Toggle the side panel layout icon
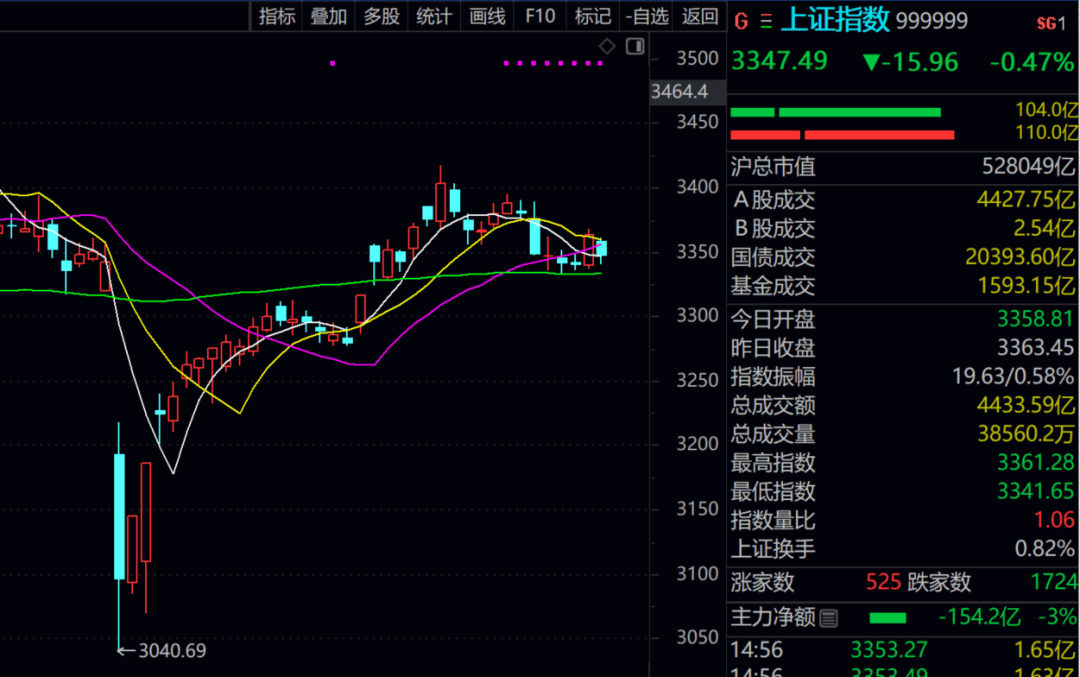Viewport: 1080px width, 677px height. 635,46
